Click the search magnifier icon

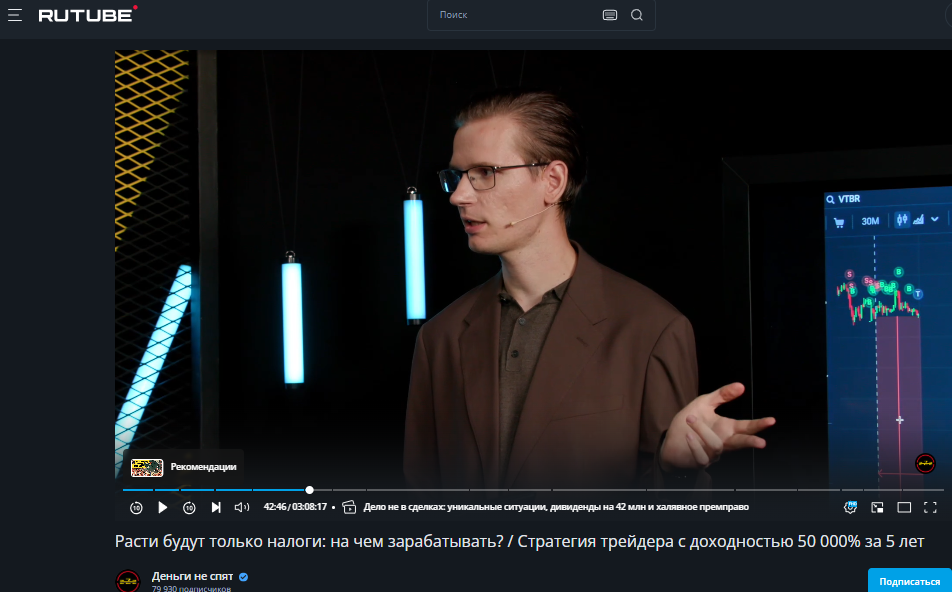637,15
